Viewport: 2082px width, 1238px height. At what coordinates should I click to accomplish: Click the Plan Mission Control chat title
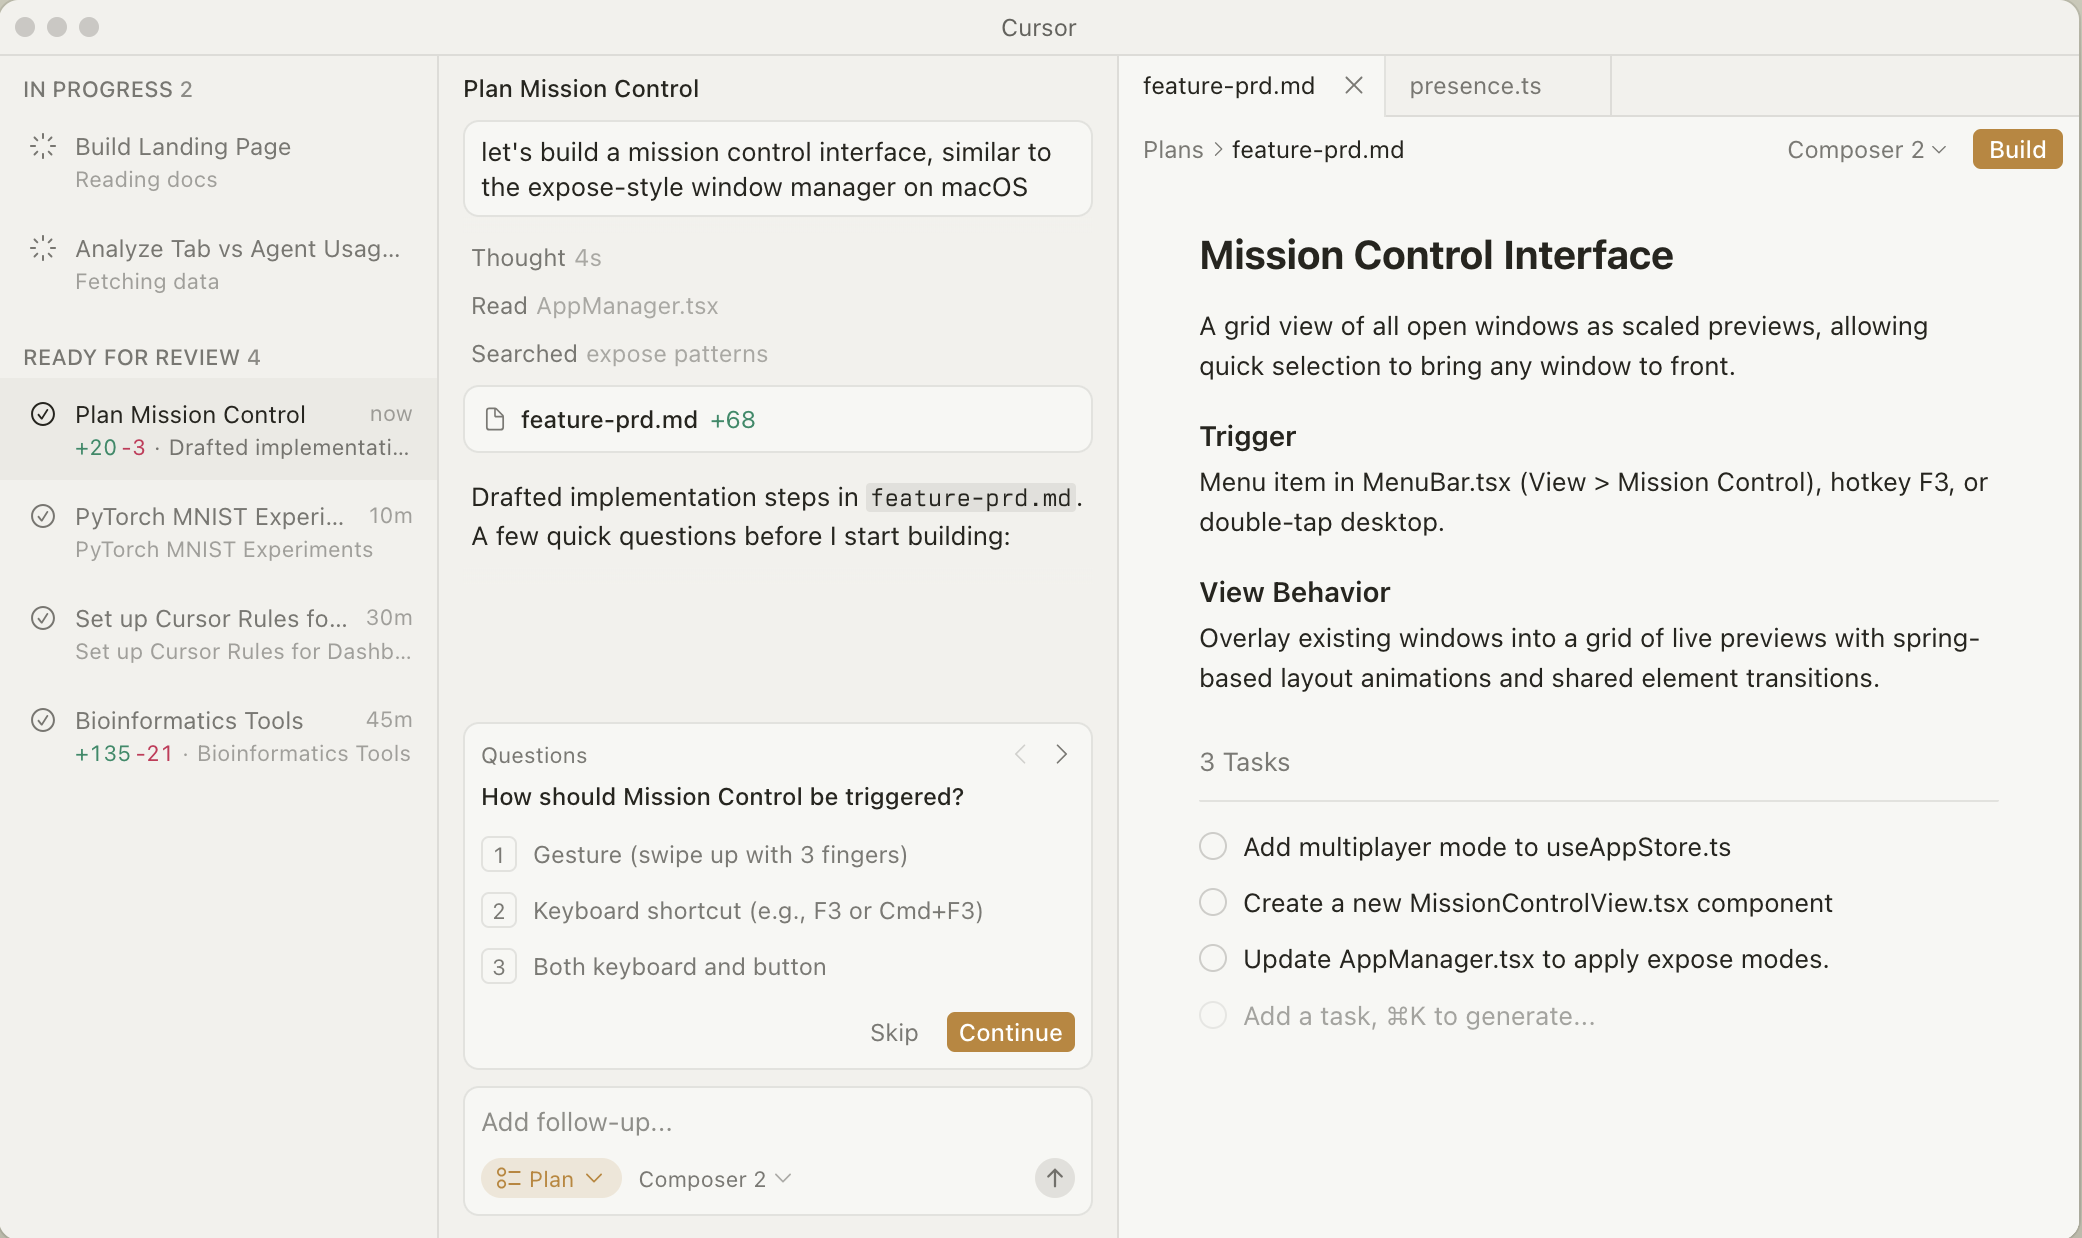[581, 89]
